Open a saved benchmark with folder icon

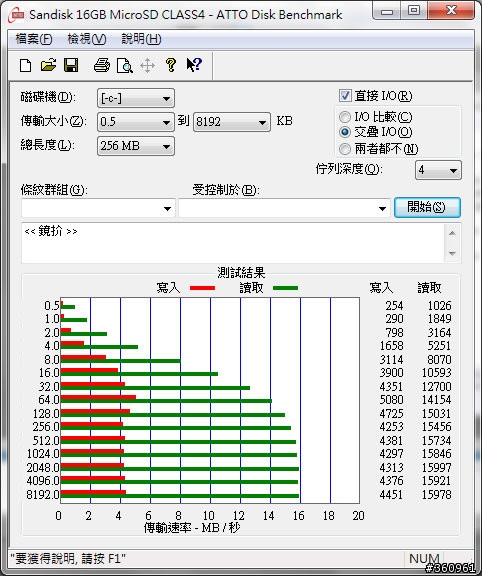[x=48, y=65]
